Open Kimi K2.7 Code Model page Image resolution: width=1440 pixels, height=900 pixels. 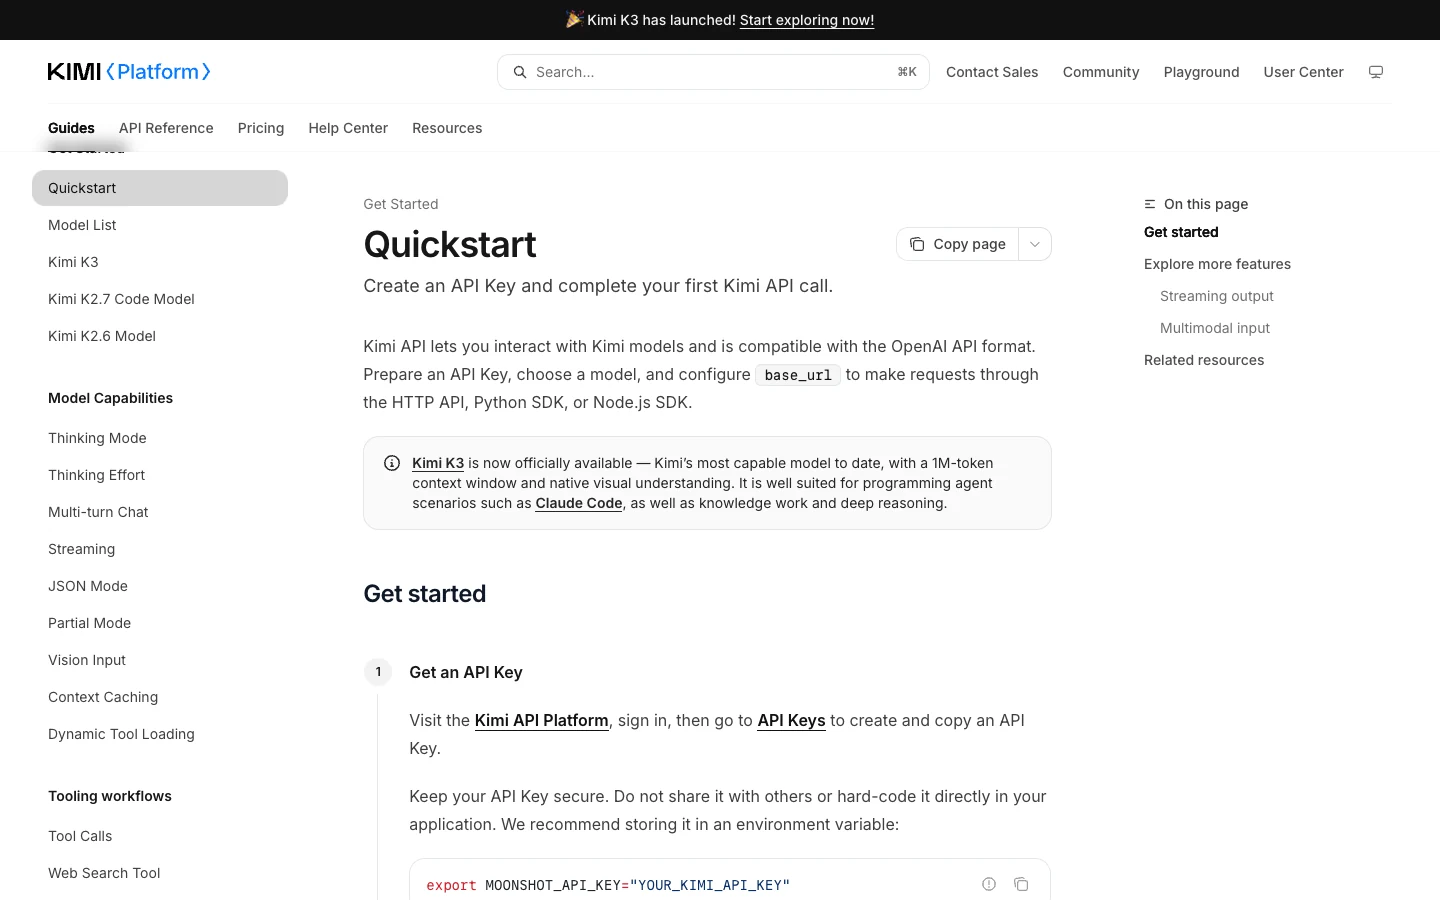[121, 299]
